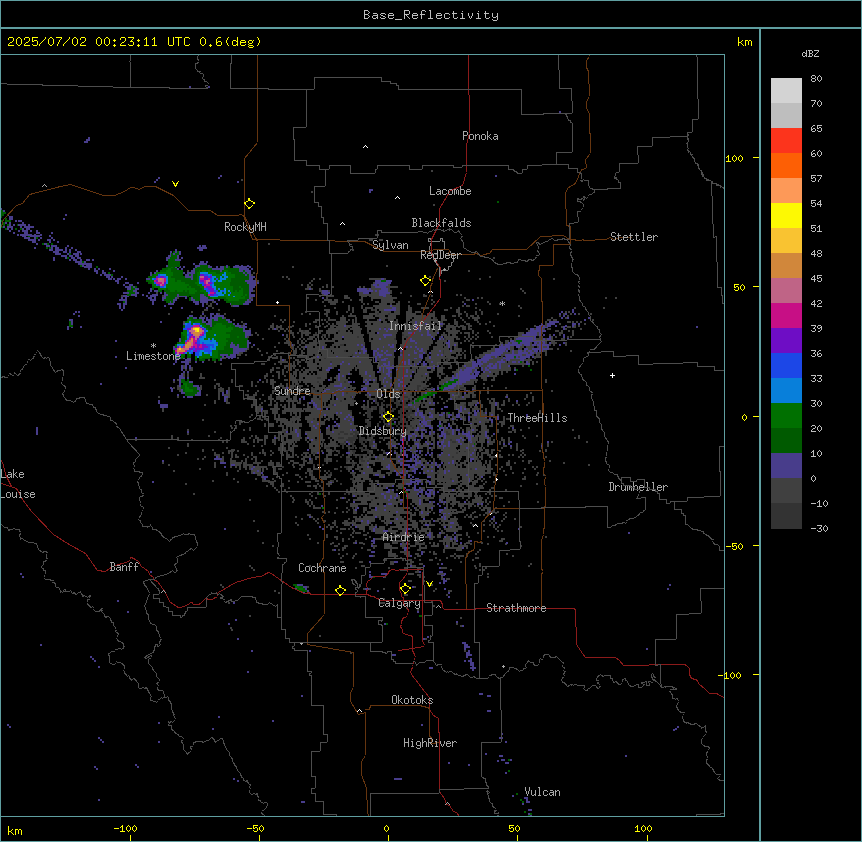
Task: Pick the blue 33-36 dBZ legend swatch
Action: click(x=786, y=365)
